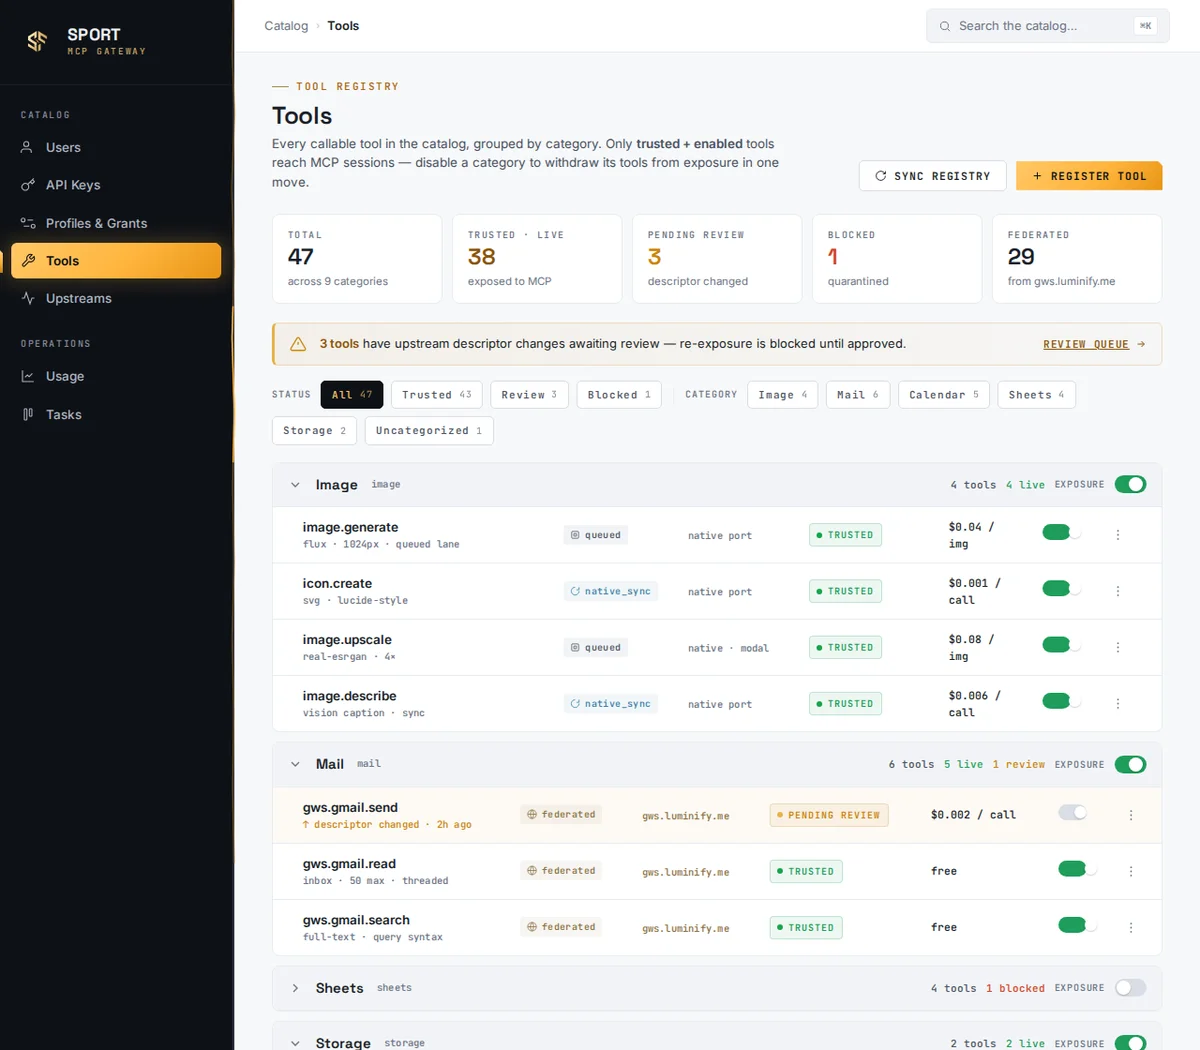Open image.generate row more-options menu
The image size is (1200, 1050).
pyautogui.click(x=1118, y=535)
